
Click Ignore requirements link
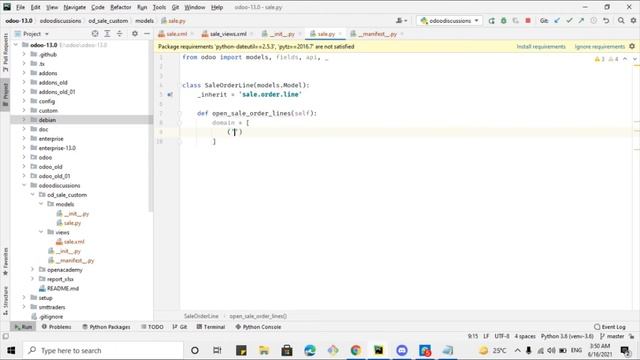tap(600, 47)
